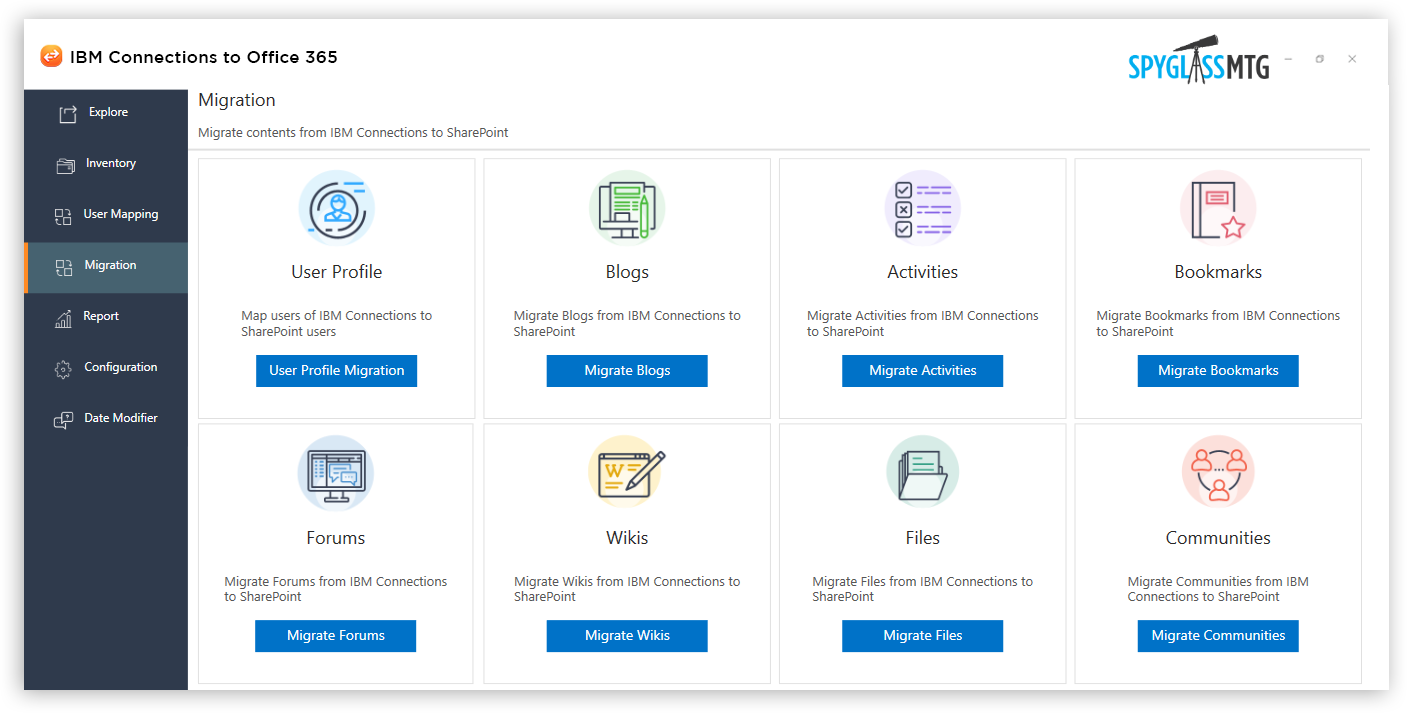Click 'Migrate Communities from IBM' description
This screenshot has width=1407, height=713.
[1218, 589]
